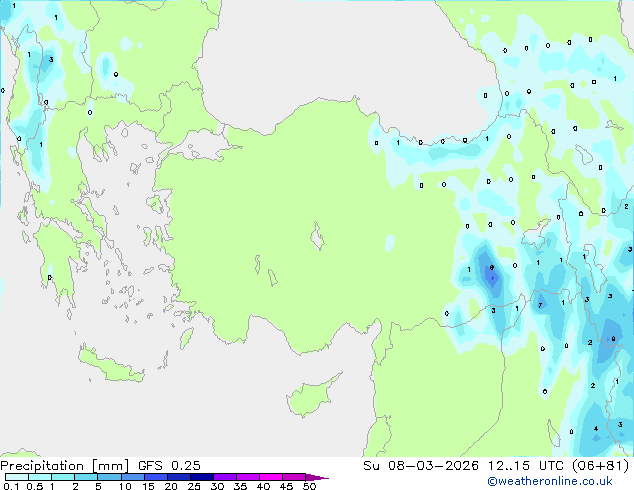Click the 'Su 08-03-2026' date text

pos(421,466)
